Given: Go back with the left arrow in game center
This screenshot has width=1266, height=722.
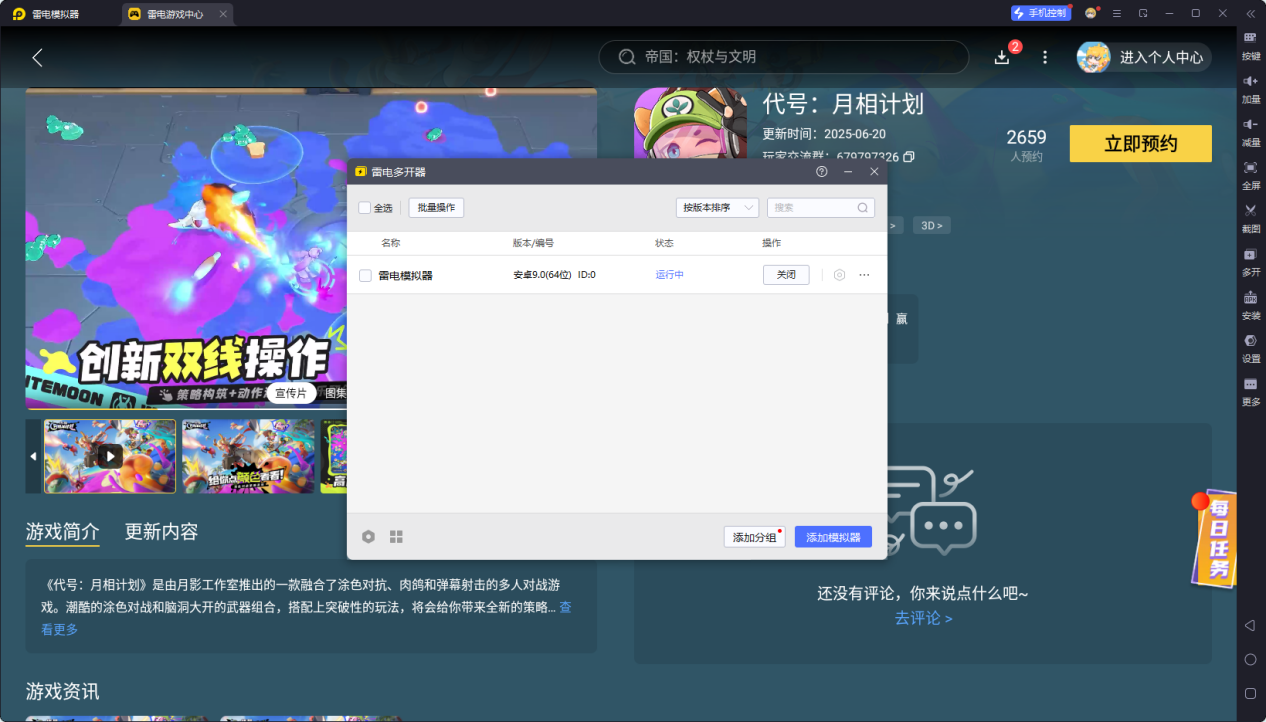Looking at the screenshot, I should 38,57.
